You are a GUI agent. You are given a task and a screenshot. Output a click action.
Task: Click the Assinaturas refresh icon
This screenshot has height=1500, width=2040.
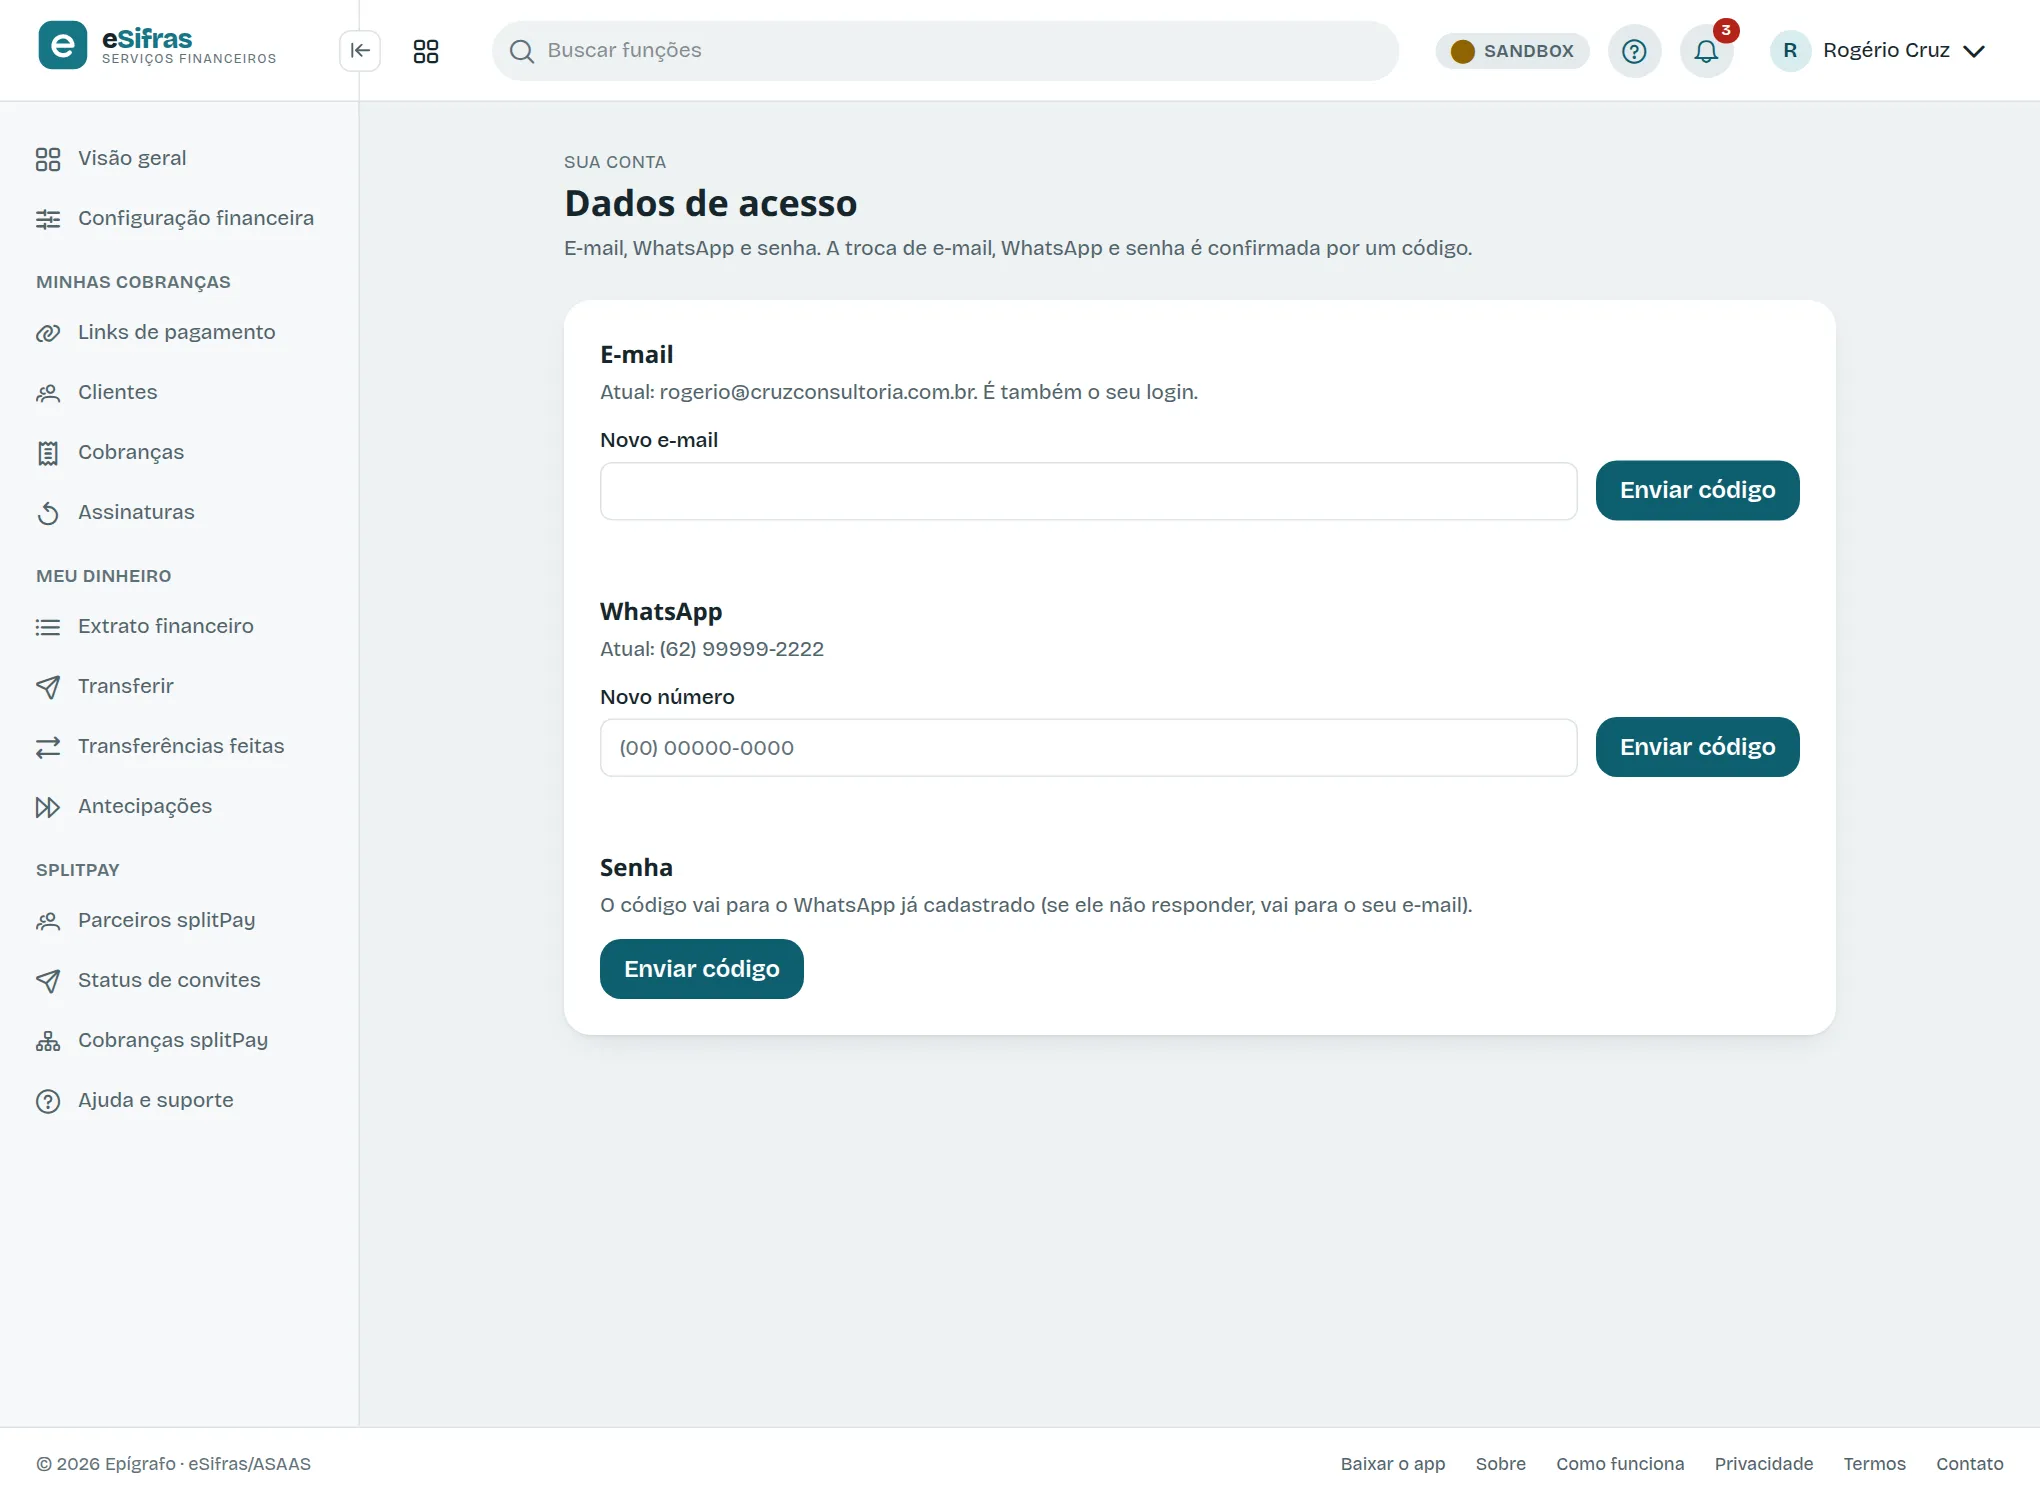tap(48, 513)
